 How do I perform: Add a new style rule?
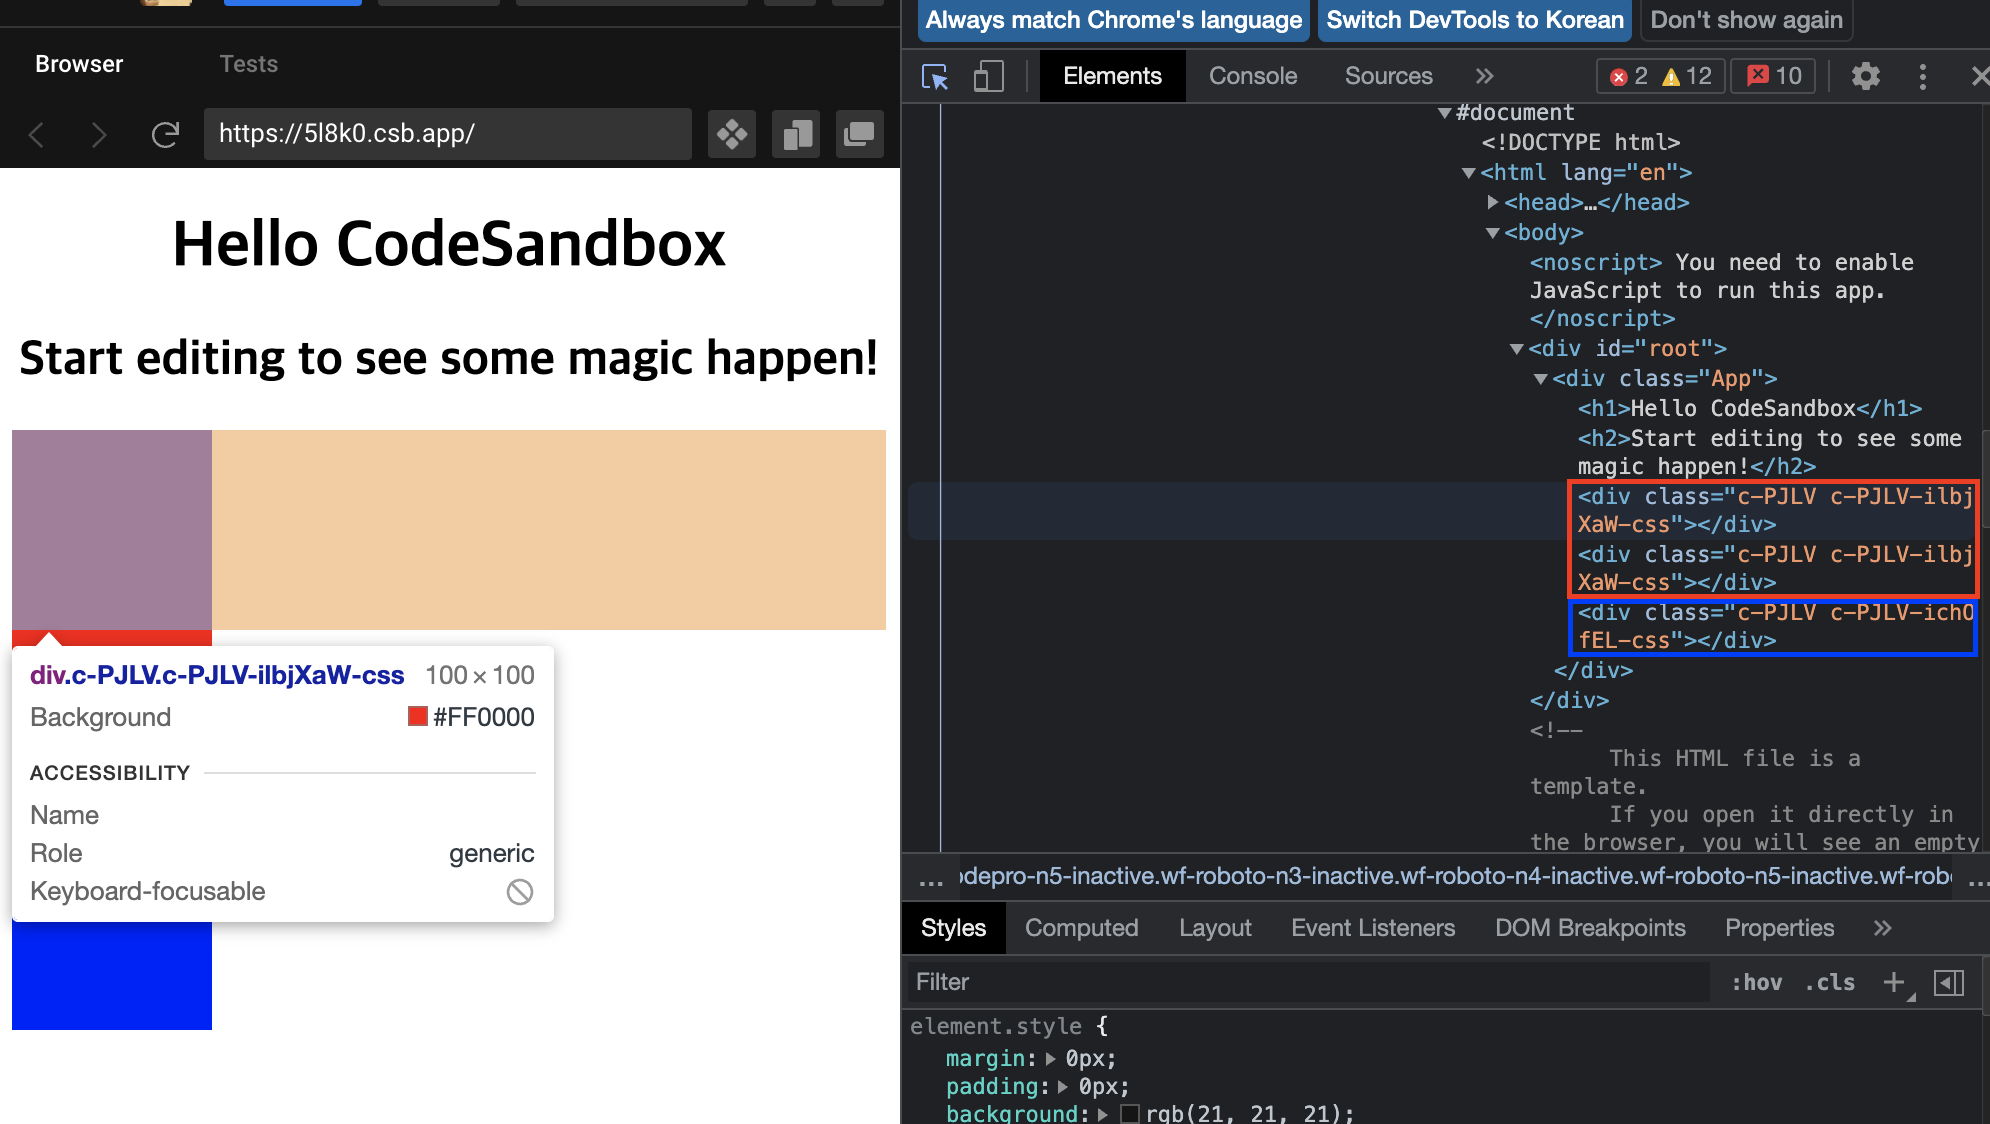[x=1893, y=982]
